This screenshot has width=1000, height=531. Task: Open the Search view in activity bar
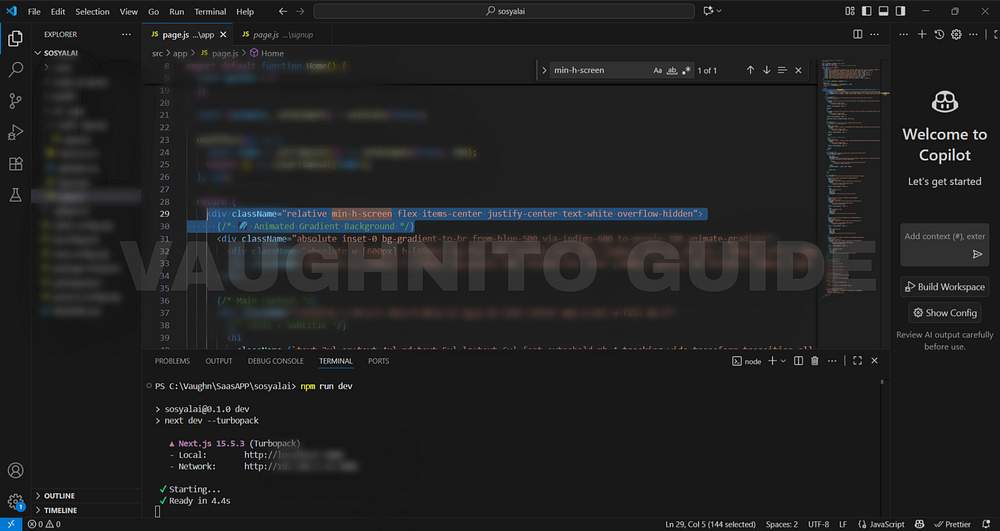15,69
